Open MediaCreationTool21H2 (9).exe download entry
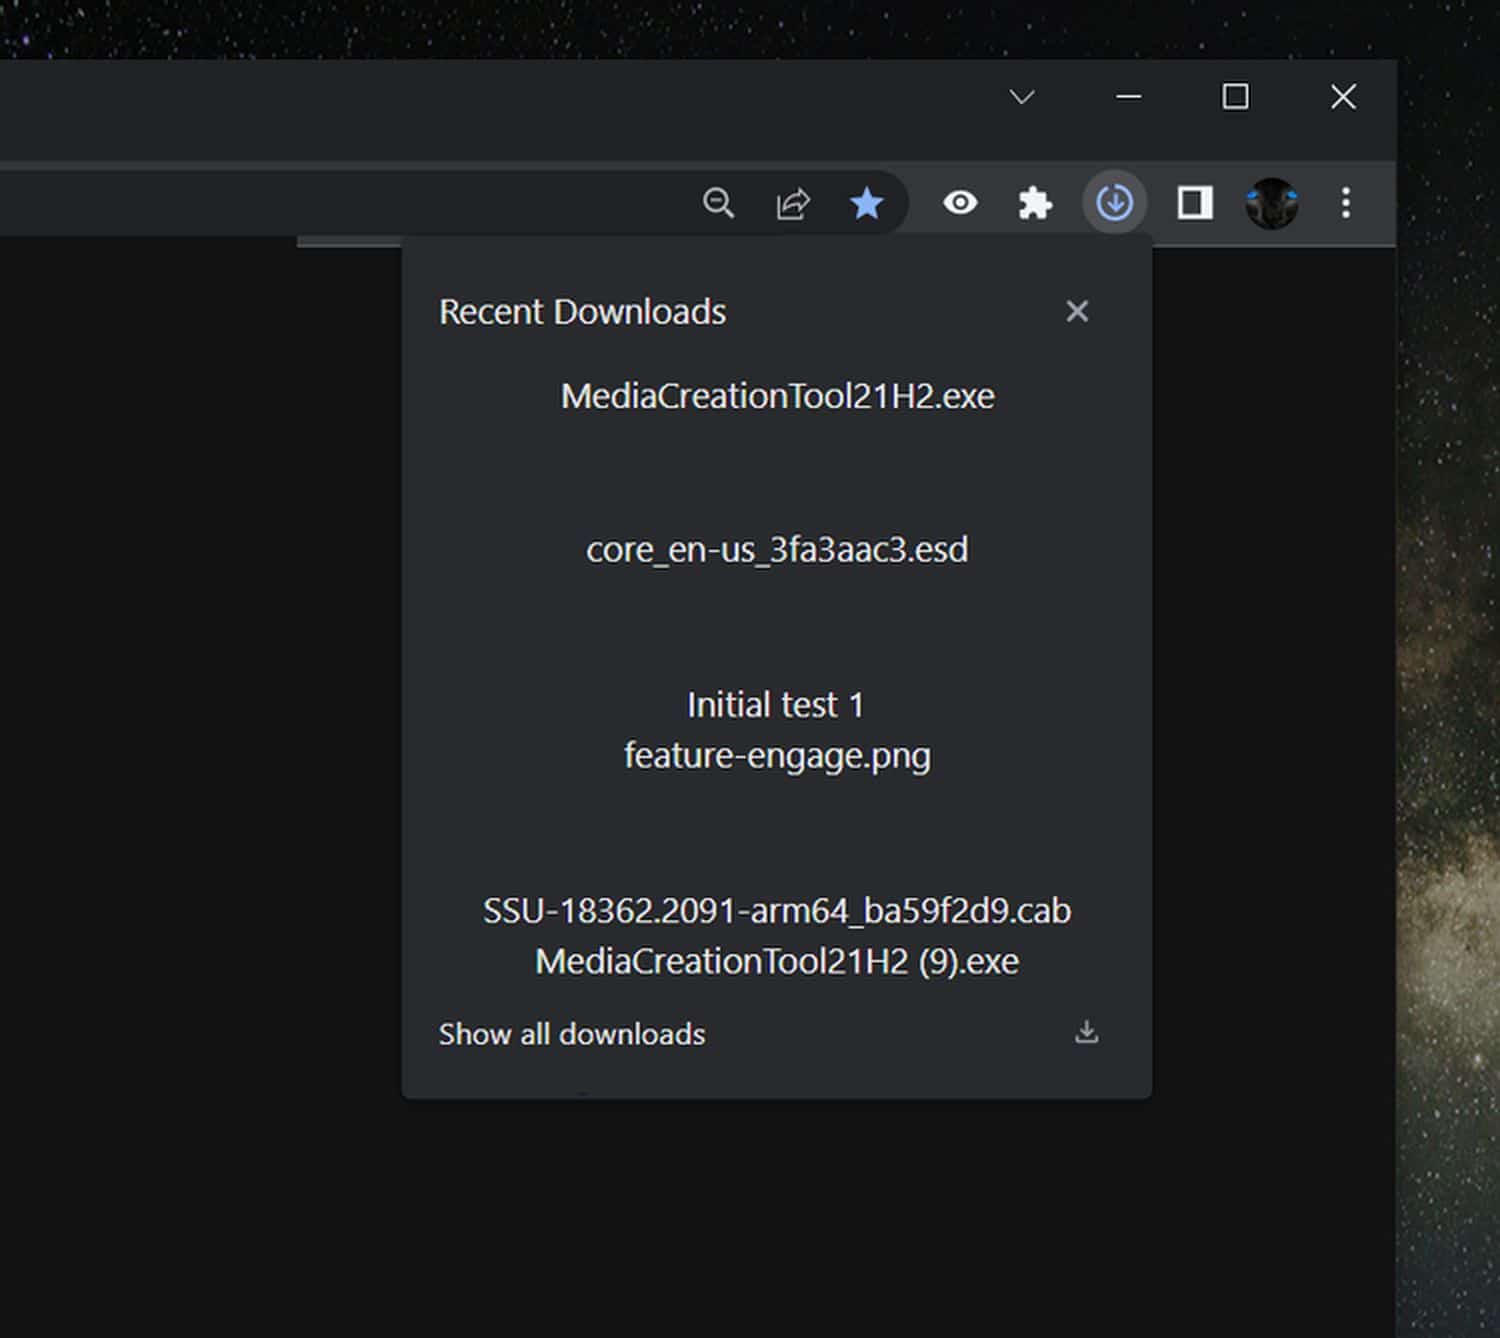Screen dimensions: 1500x1338 777,961
